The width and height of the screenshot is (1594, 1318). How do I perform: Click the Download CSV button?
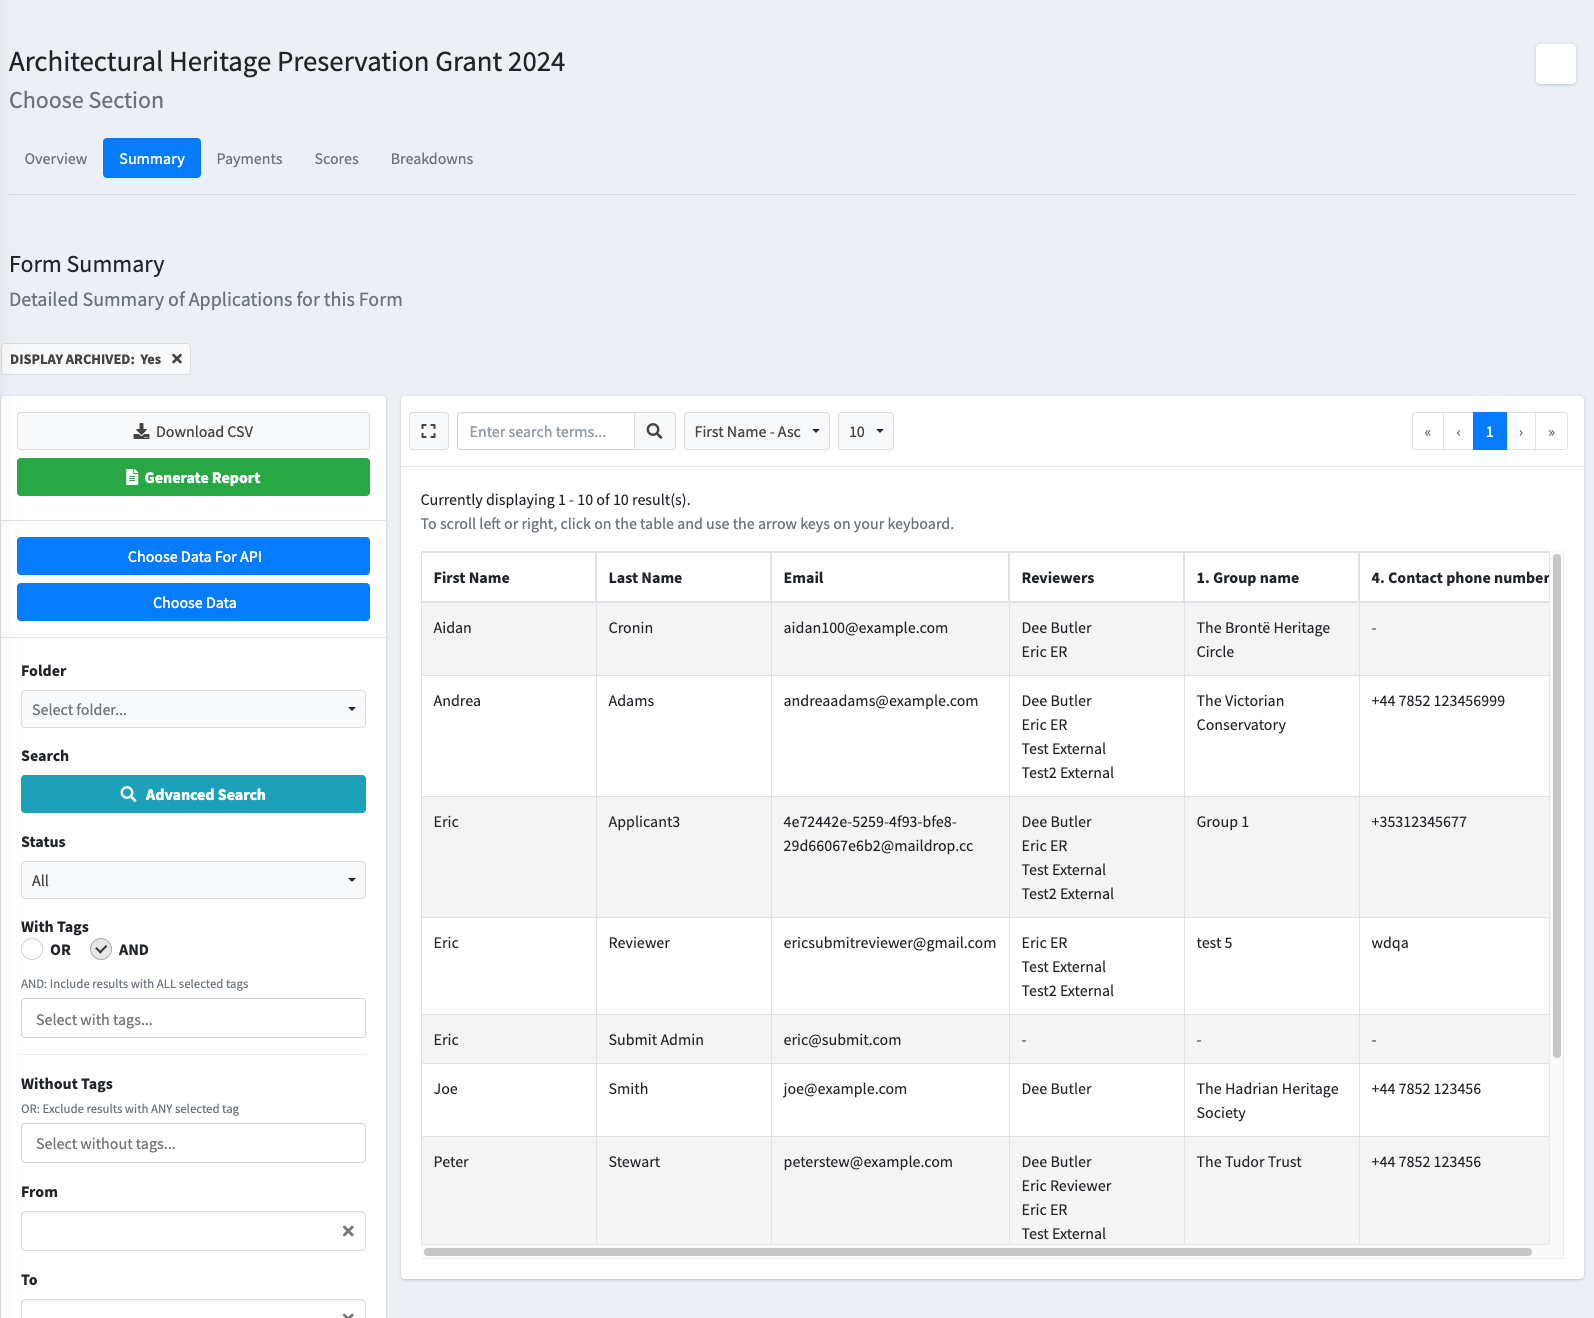(193, 431)
